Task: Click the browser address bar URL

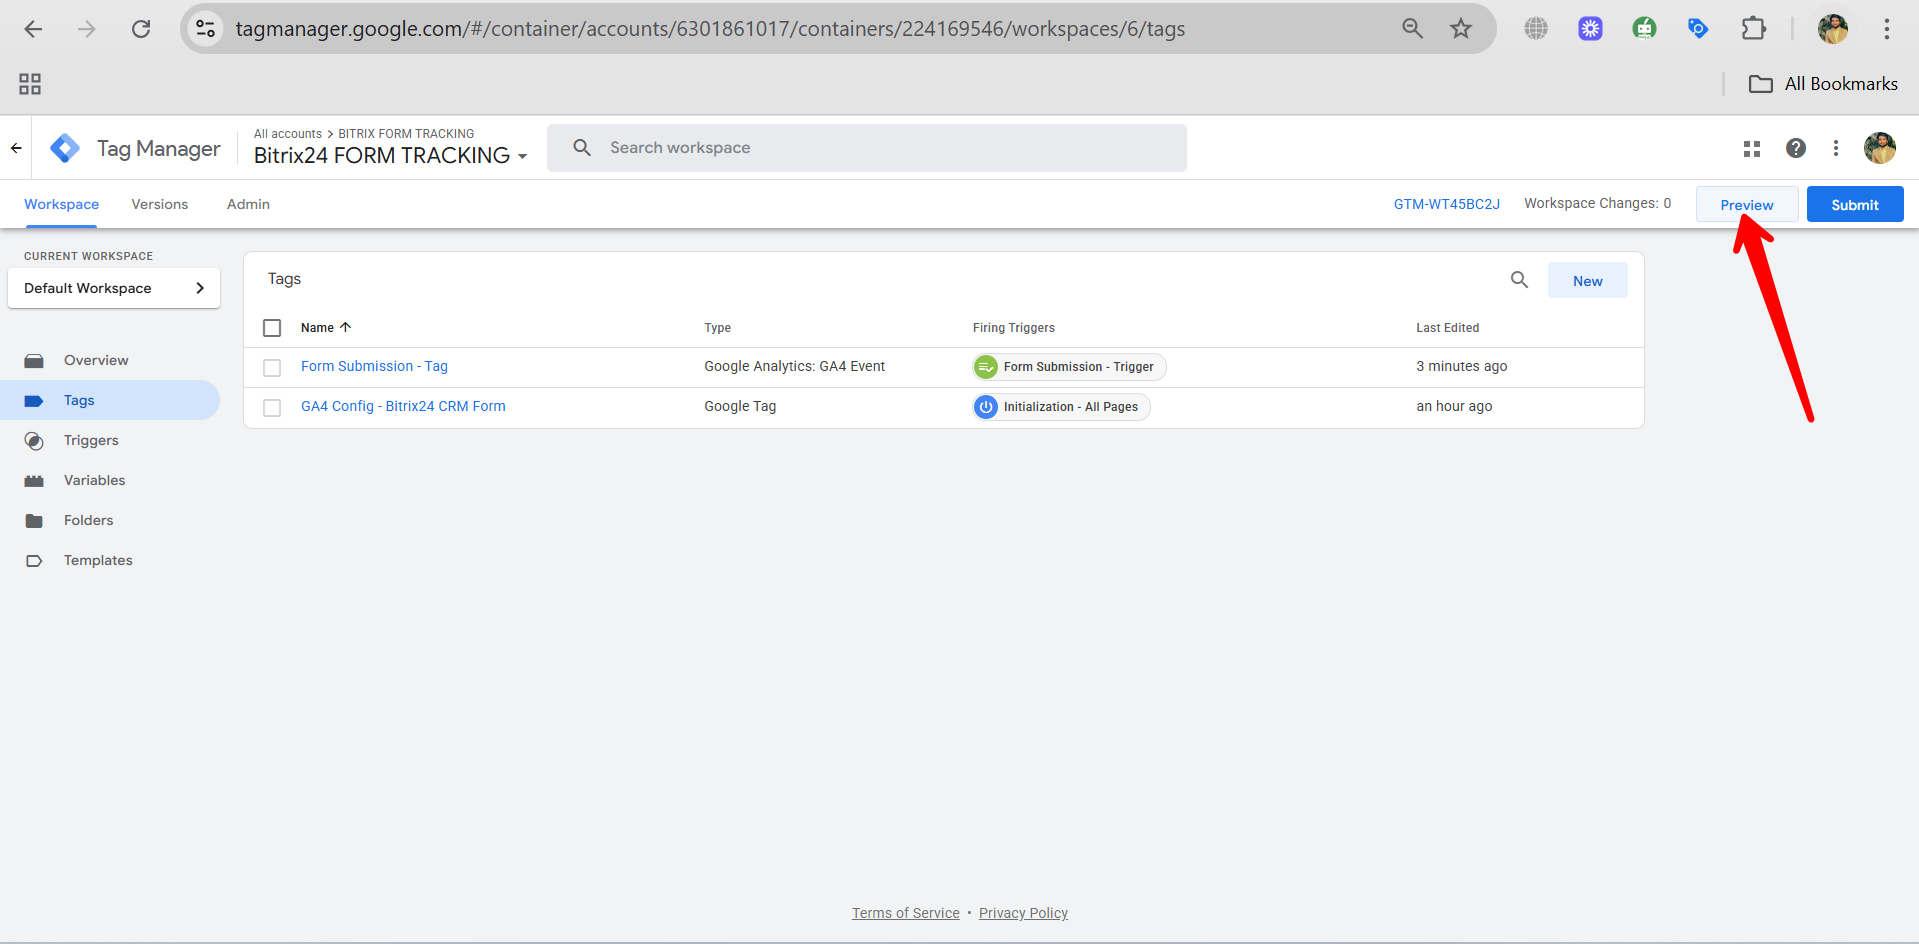Action: click(x=710, y=29)
